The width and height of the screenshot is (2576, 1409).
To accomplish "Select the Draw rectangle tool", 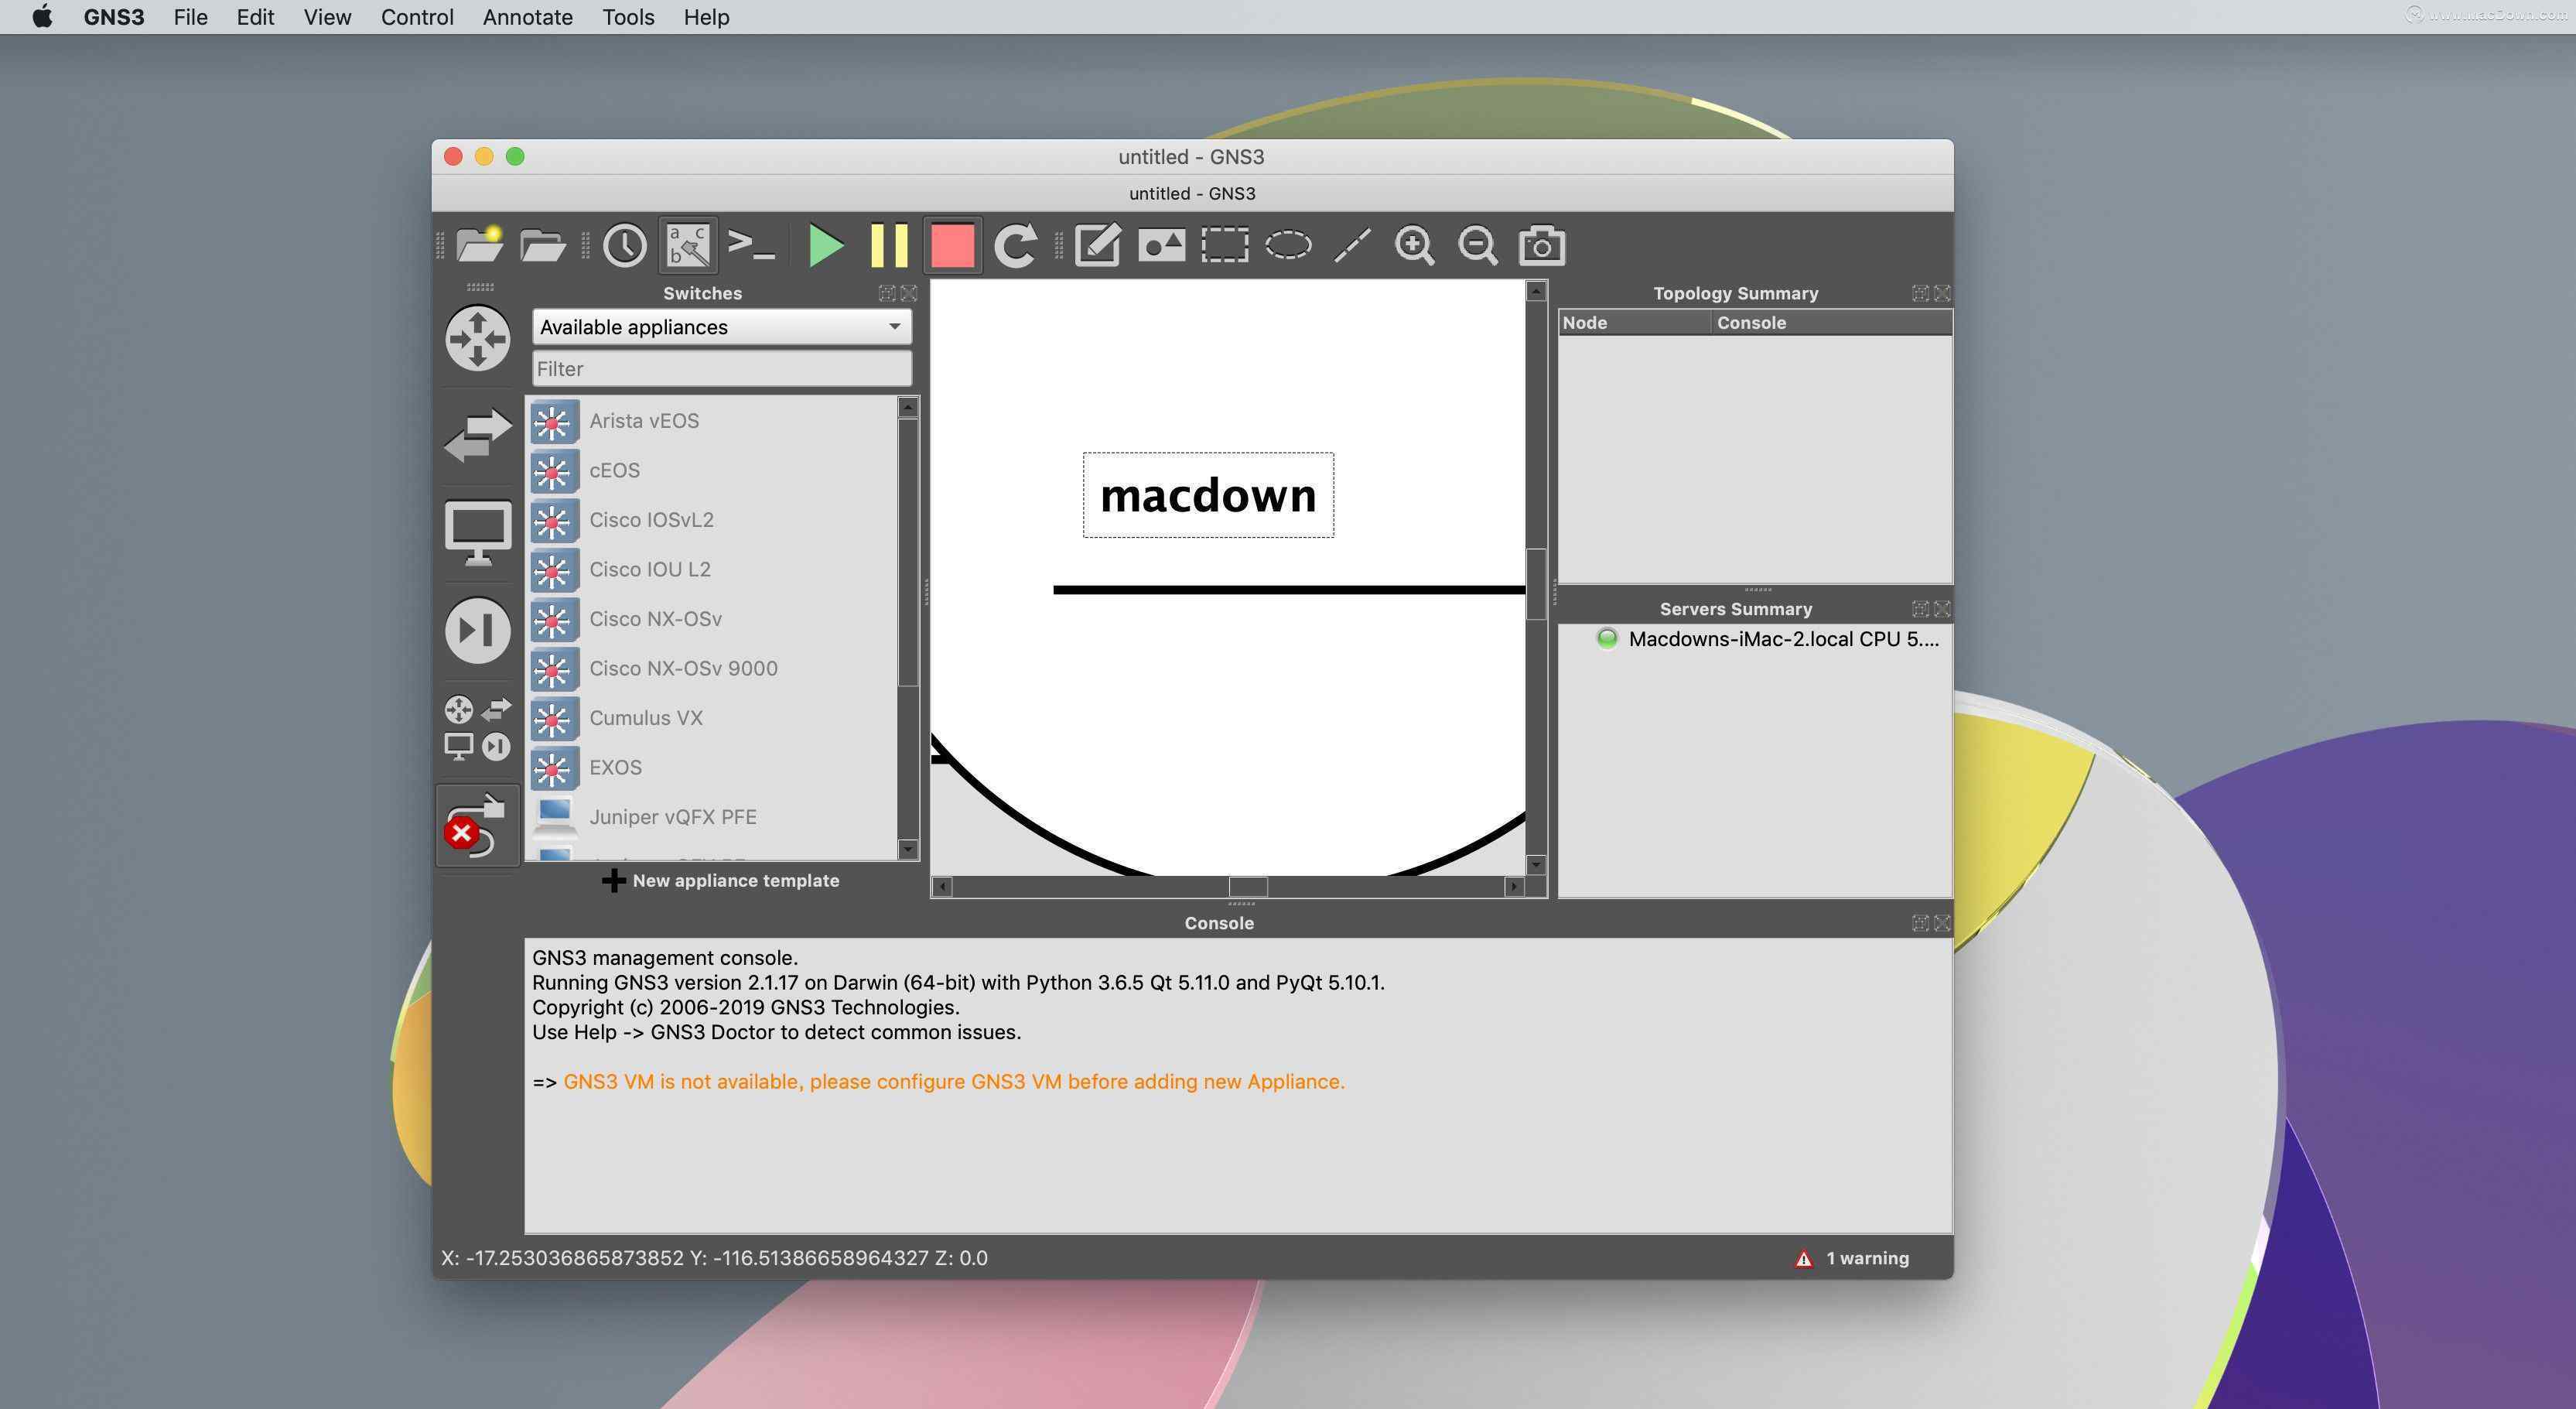I will click(1224, 245).
